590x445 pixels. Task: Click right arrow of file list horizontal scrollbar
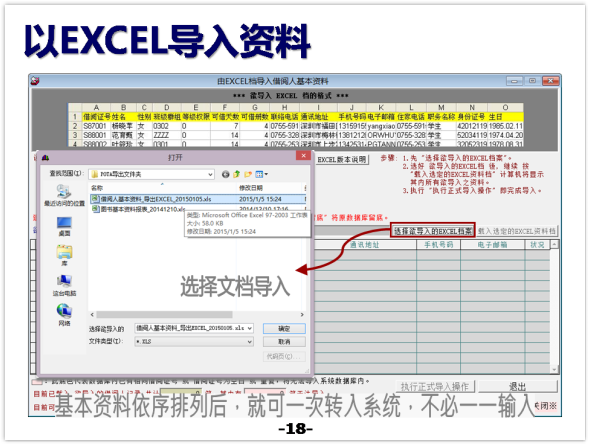[302, 314]
